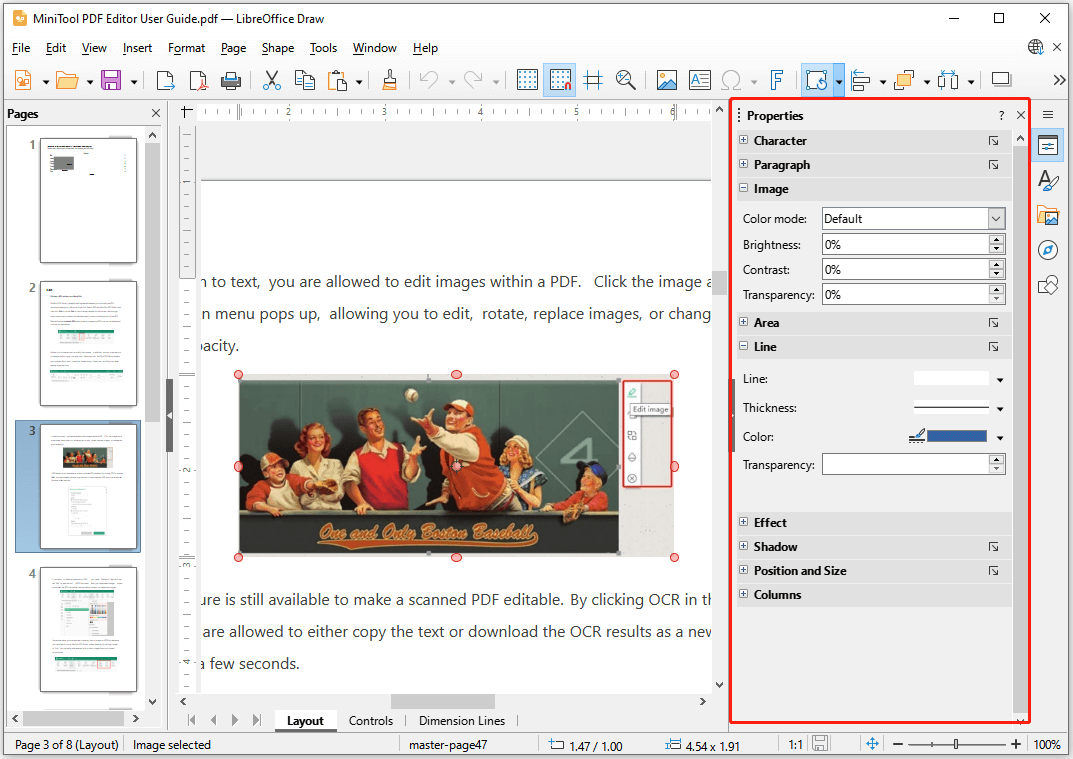Open the Line style dropdown arrow
1073x759 pixels.
(1000, 380)
